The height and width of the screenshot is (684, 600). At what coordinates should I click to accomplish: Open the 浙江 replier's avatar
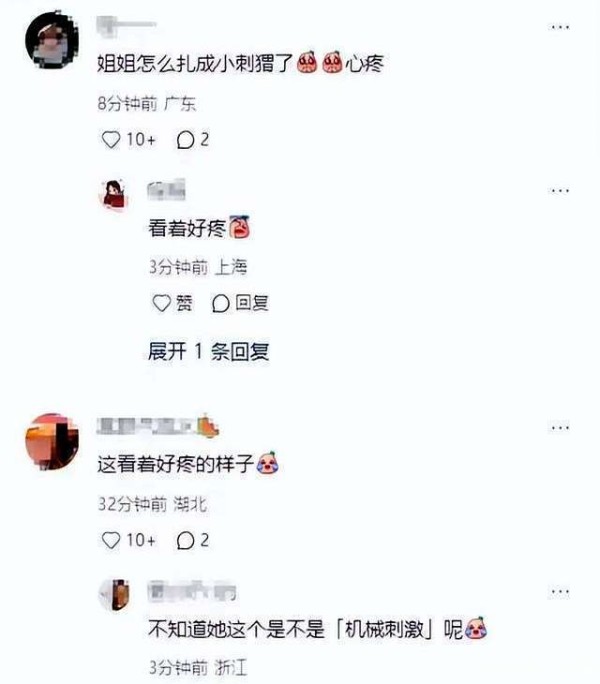(115, 594)
